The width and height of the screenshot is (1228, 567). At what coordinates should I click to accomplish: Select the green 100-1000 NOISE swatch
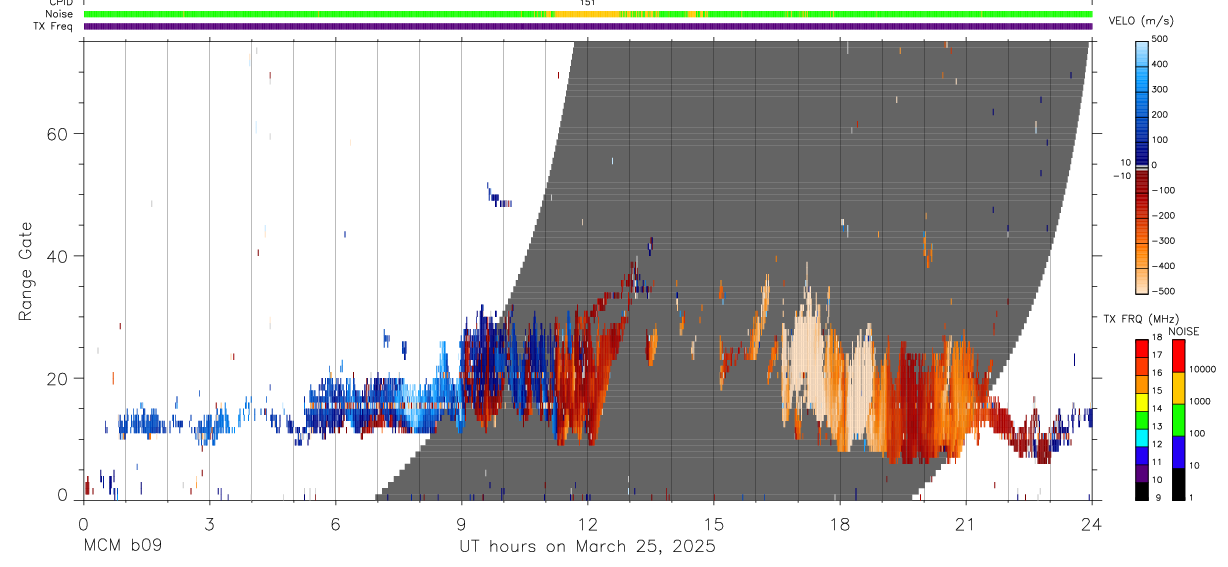pos(1178,419)
